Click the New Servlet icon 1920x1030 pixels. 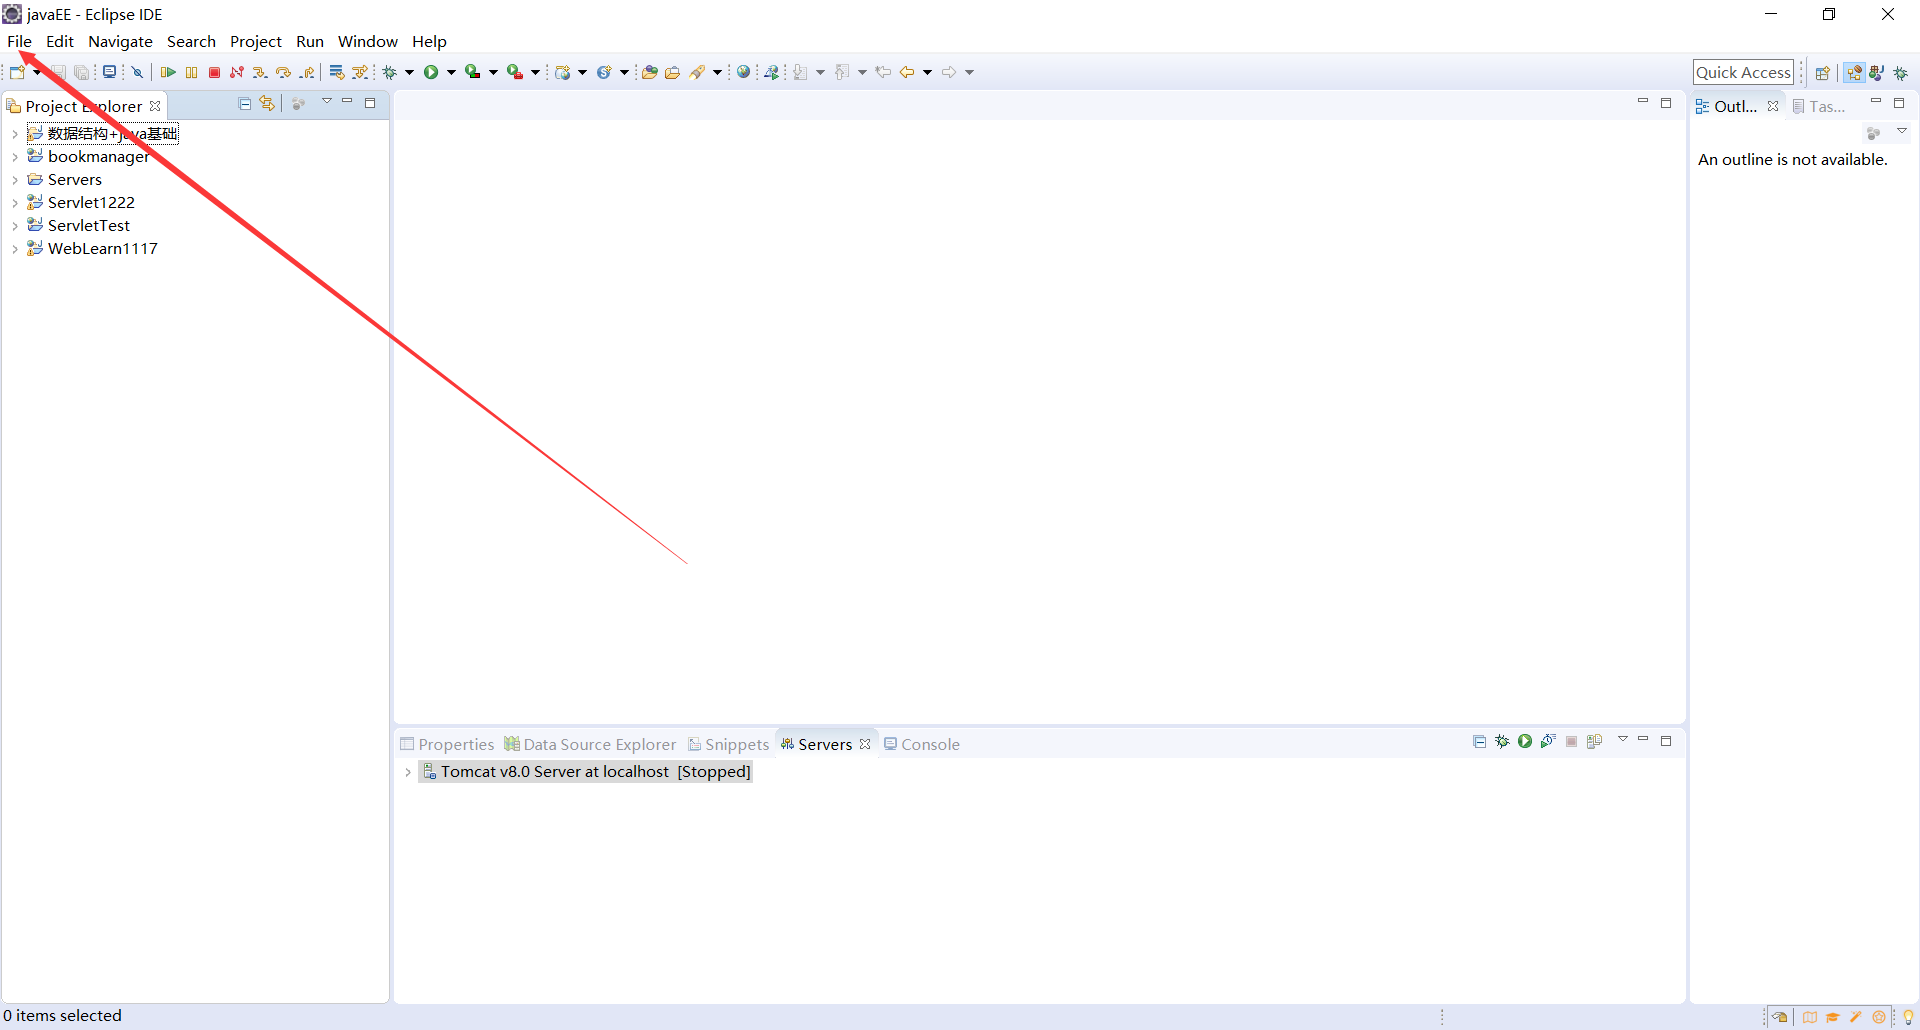click(x=604, y=72)
